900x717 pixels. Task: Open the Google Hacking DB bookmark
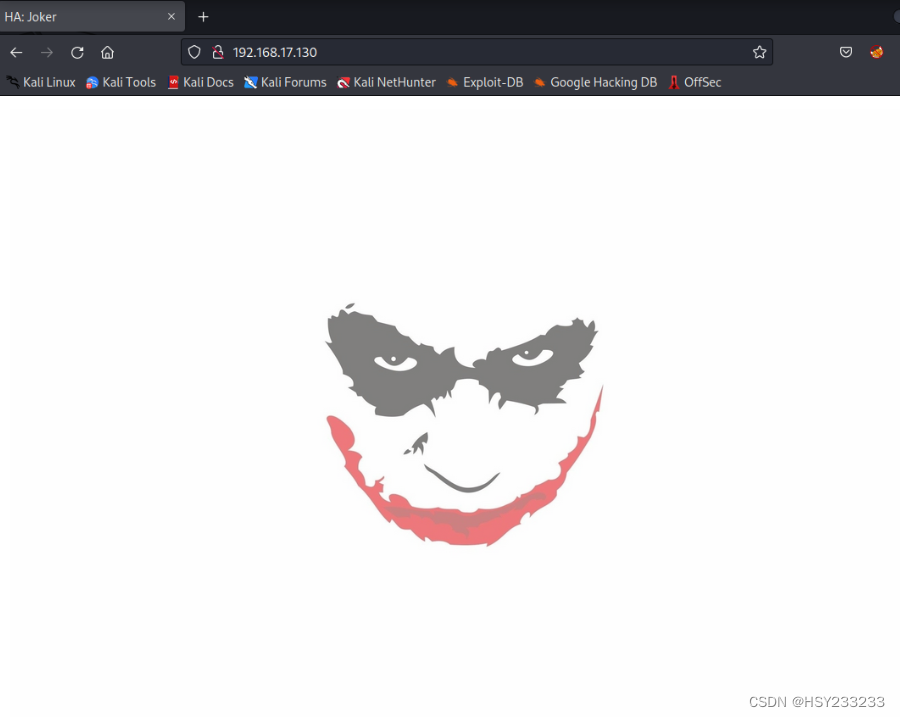pos(595,82)
